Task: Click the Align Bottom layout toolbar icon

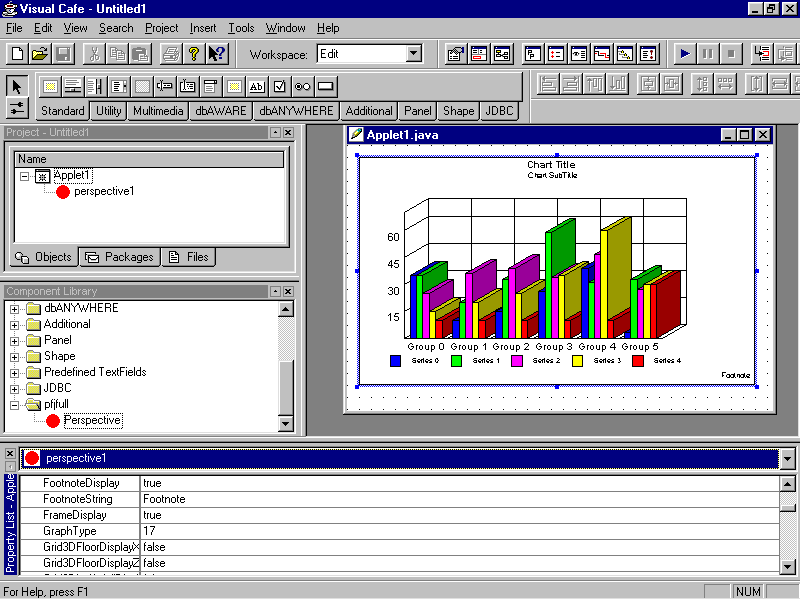Action: pyautogui.click(x=617, y=84)
